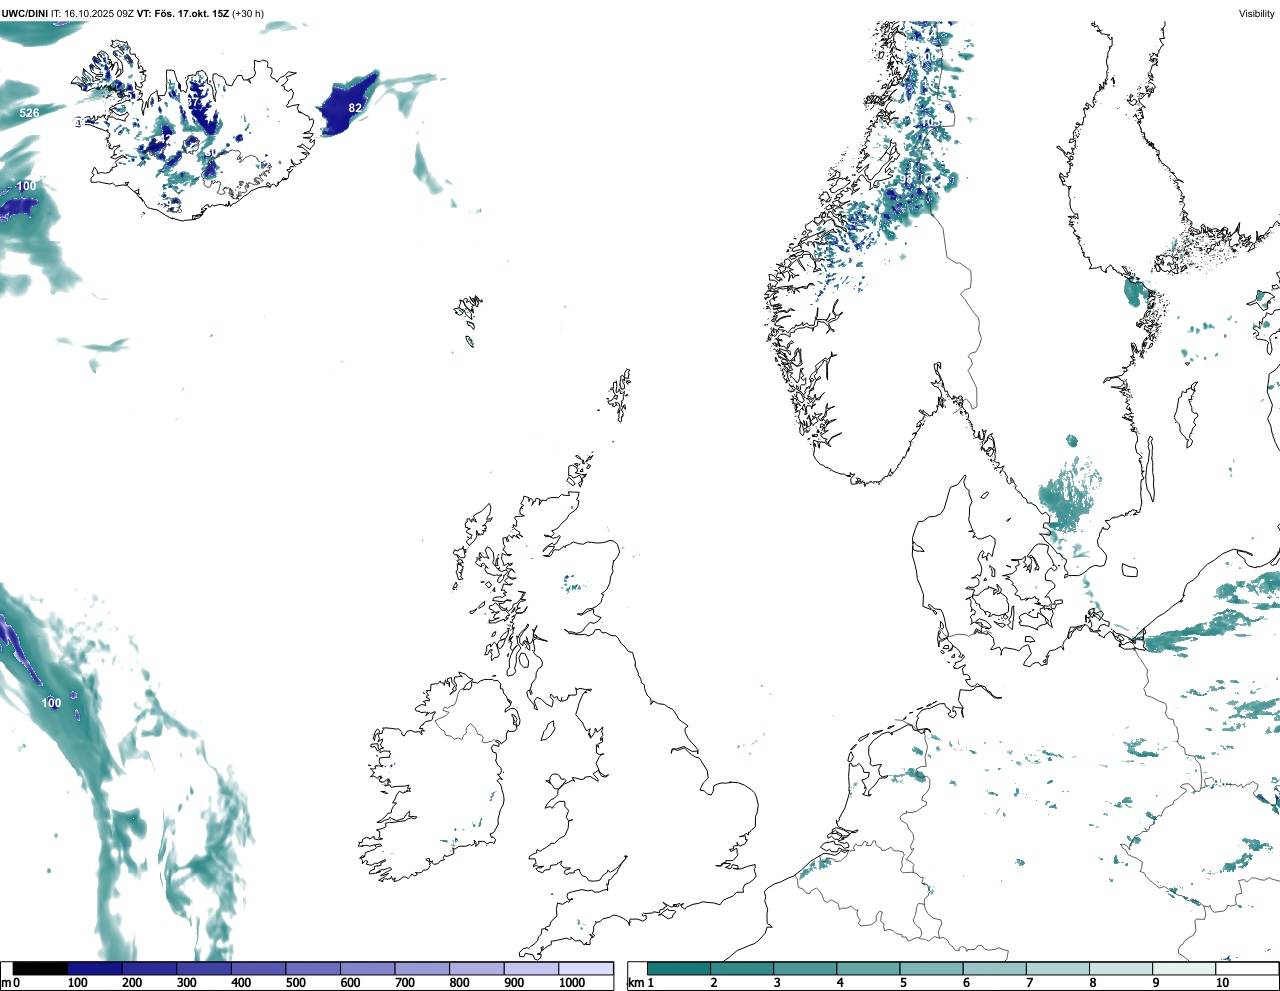Click the "100" value above the southwest Iceland offshore patch
The height and width of the screenshot is (991, 1280).
tap(26, 186)
